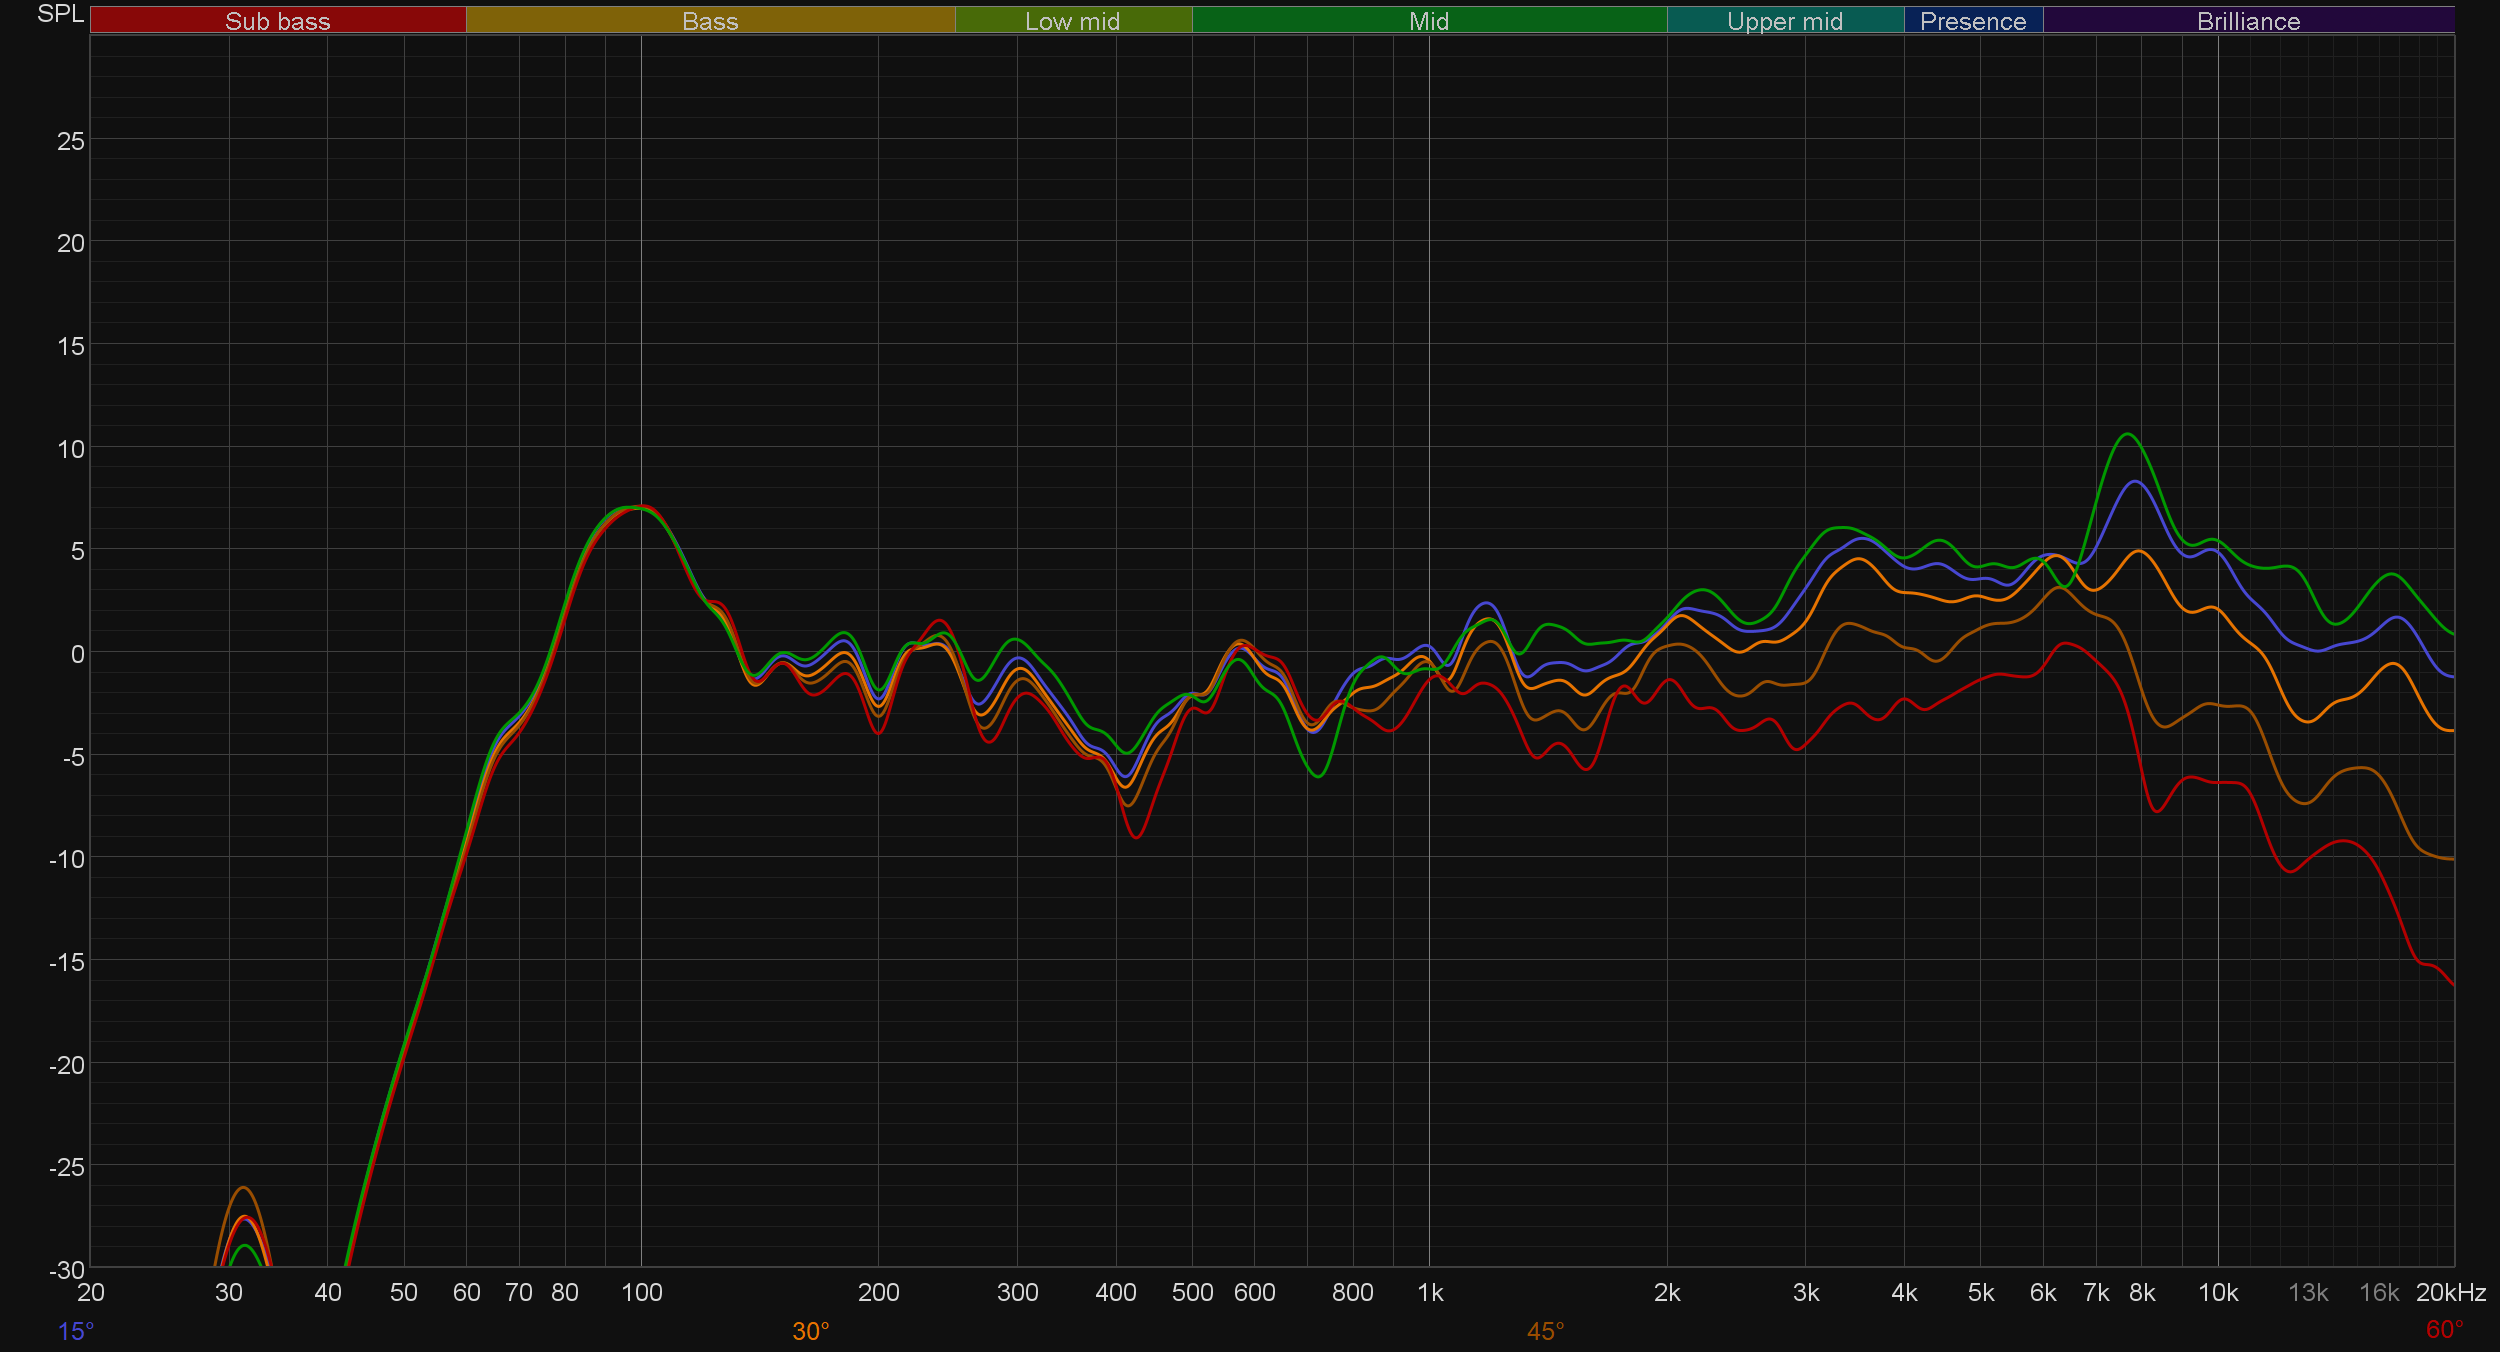Click the green trace peak near 8k

[2127, 434]
